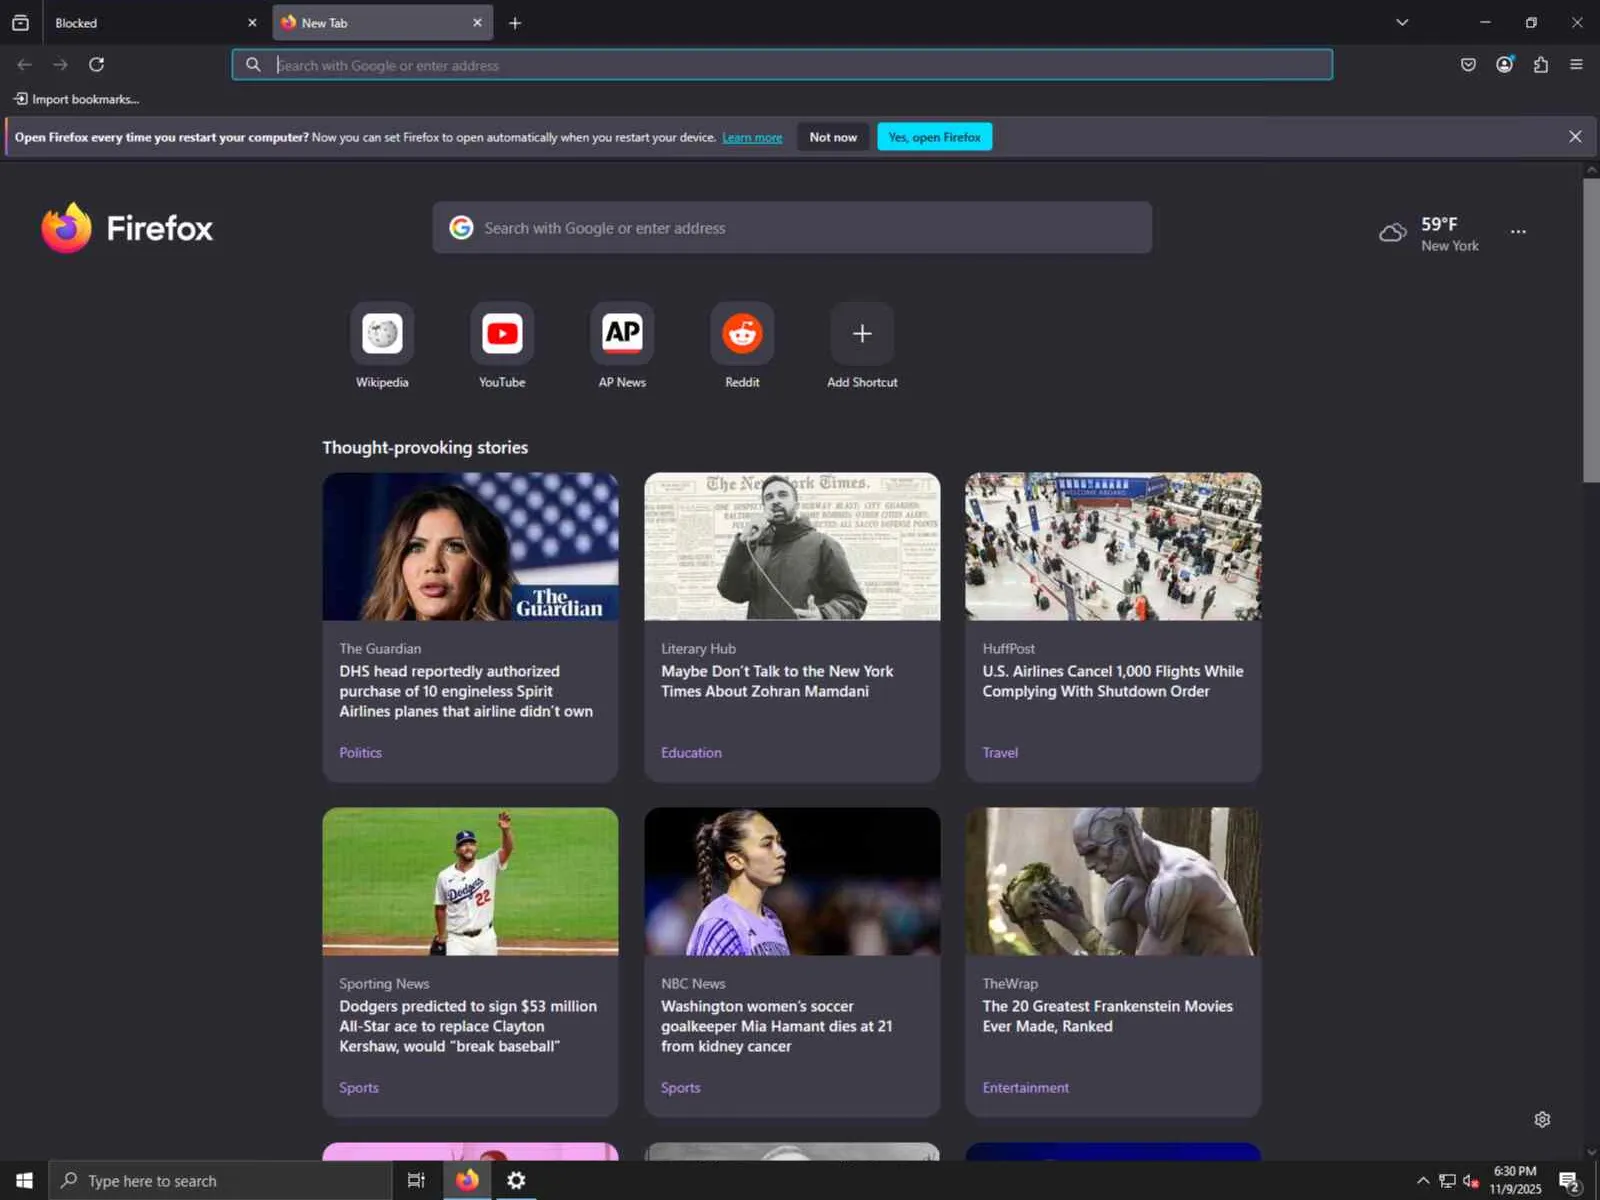Click the muted volume tray icon

click(x=1470, y=1181)
